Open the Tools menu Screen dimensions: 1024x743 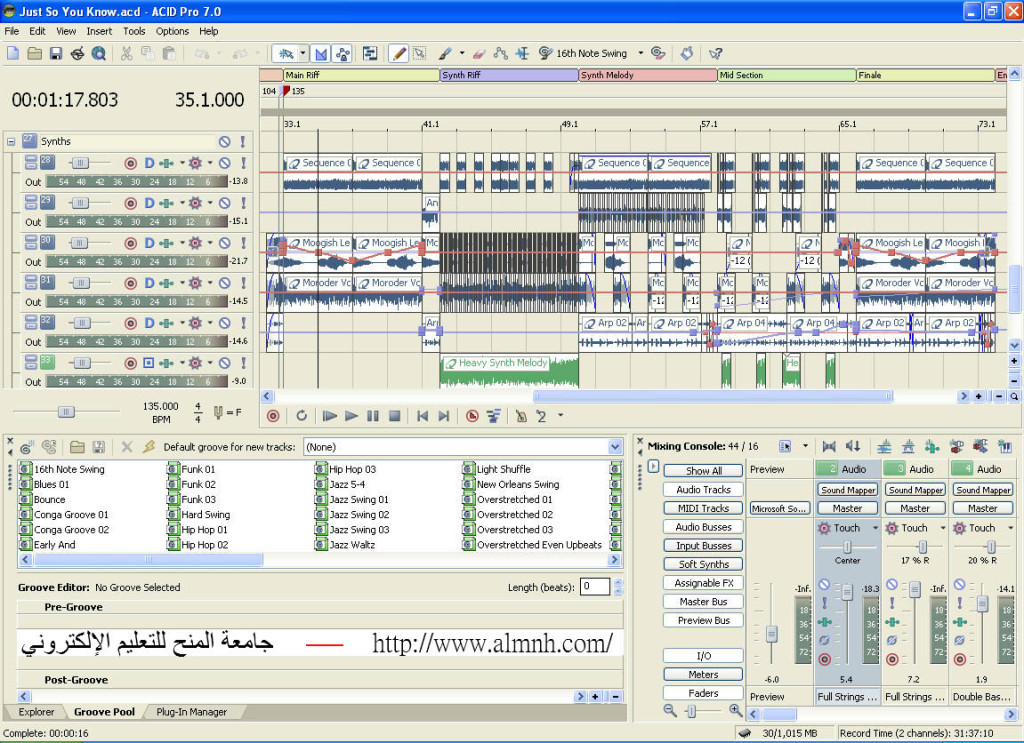[x=134, y=31]
